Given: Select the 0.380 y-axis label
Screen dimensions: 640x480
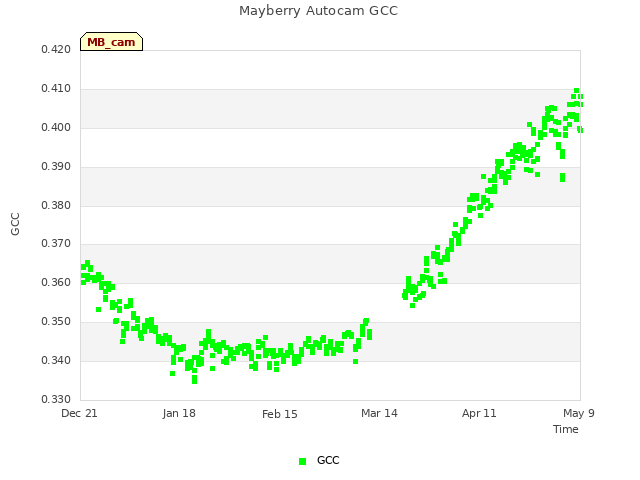Looking at the screenshot, I should [56, 205].
